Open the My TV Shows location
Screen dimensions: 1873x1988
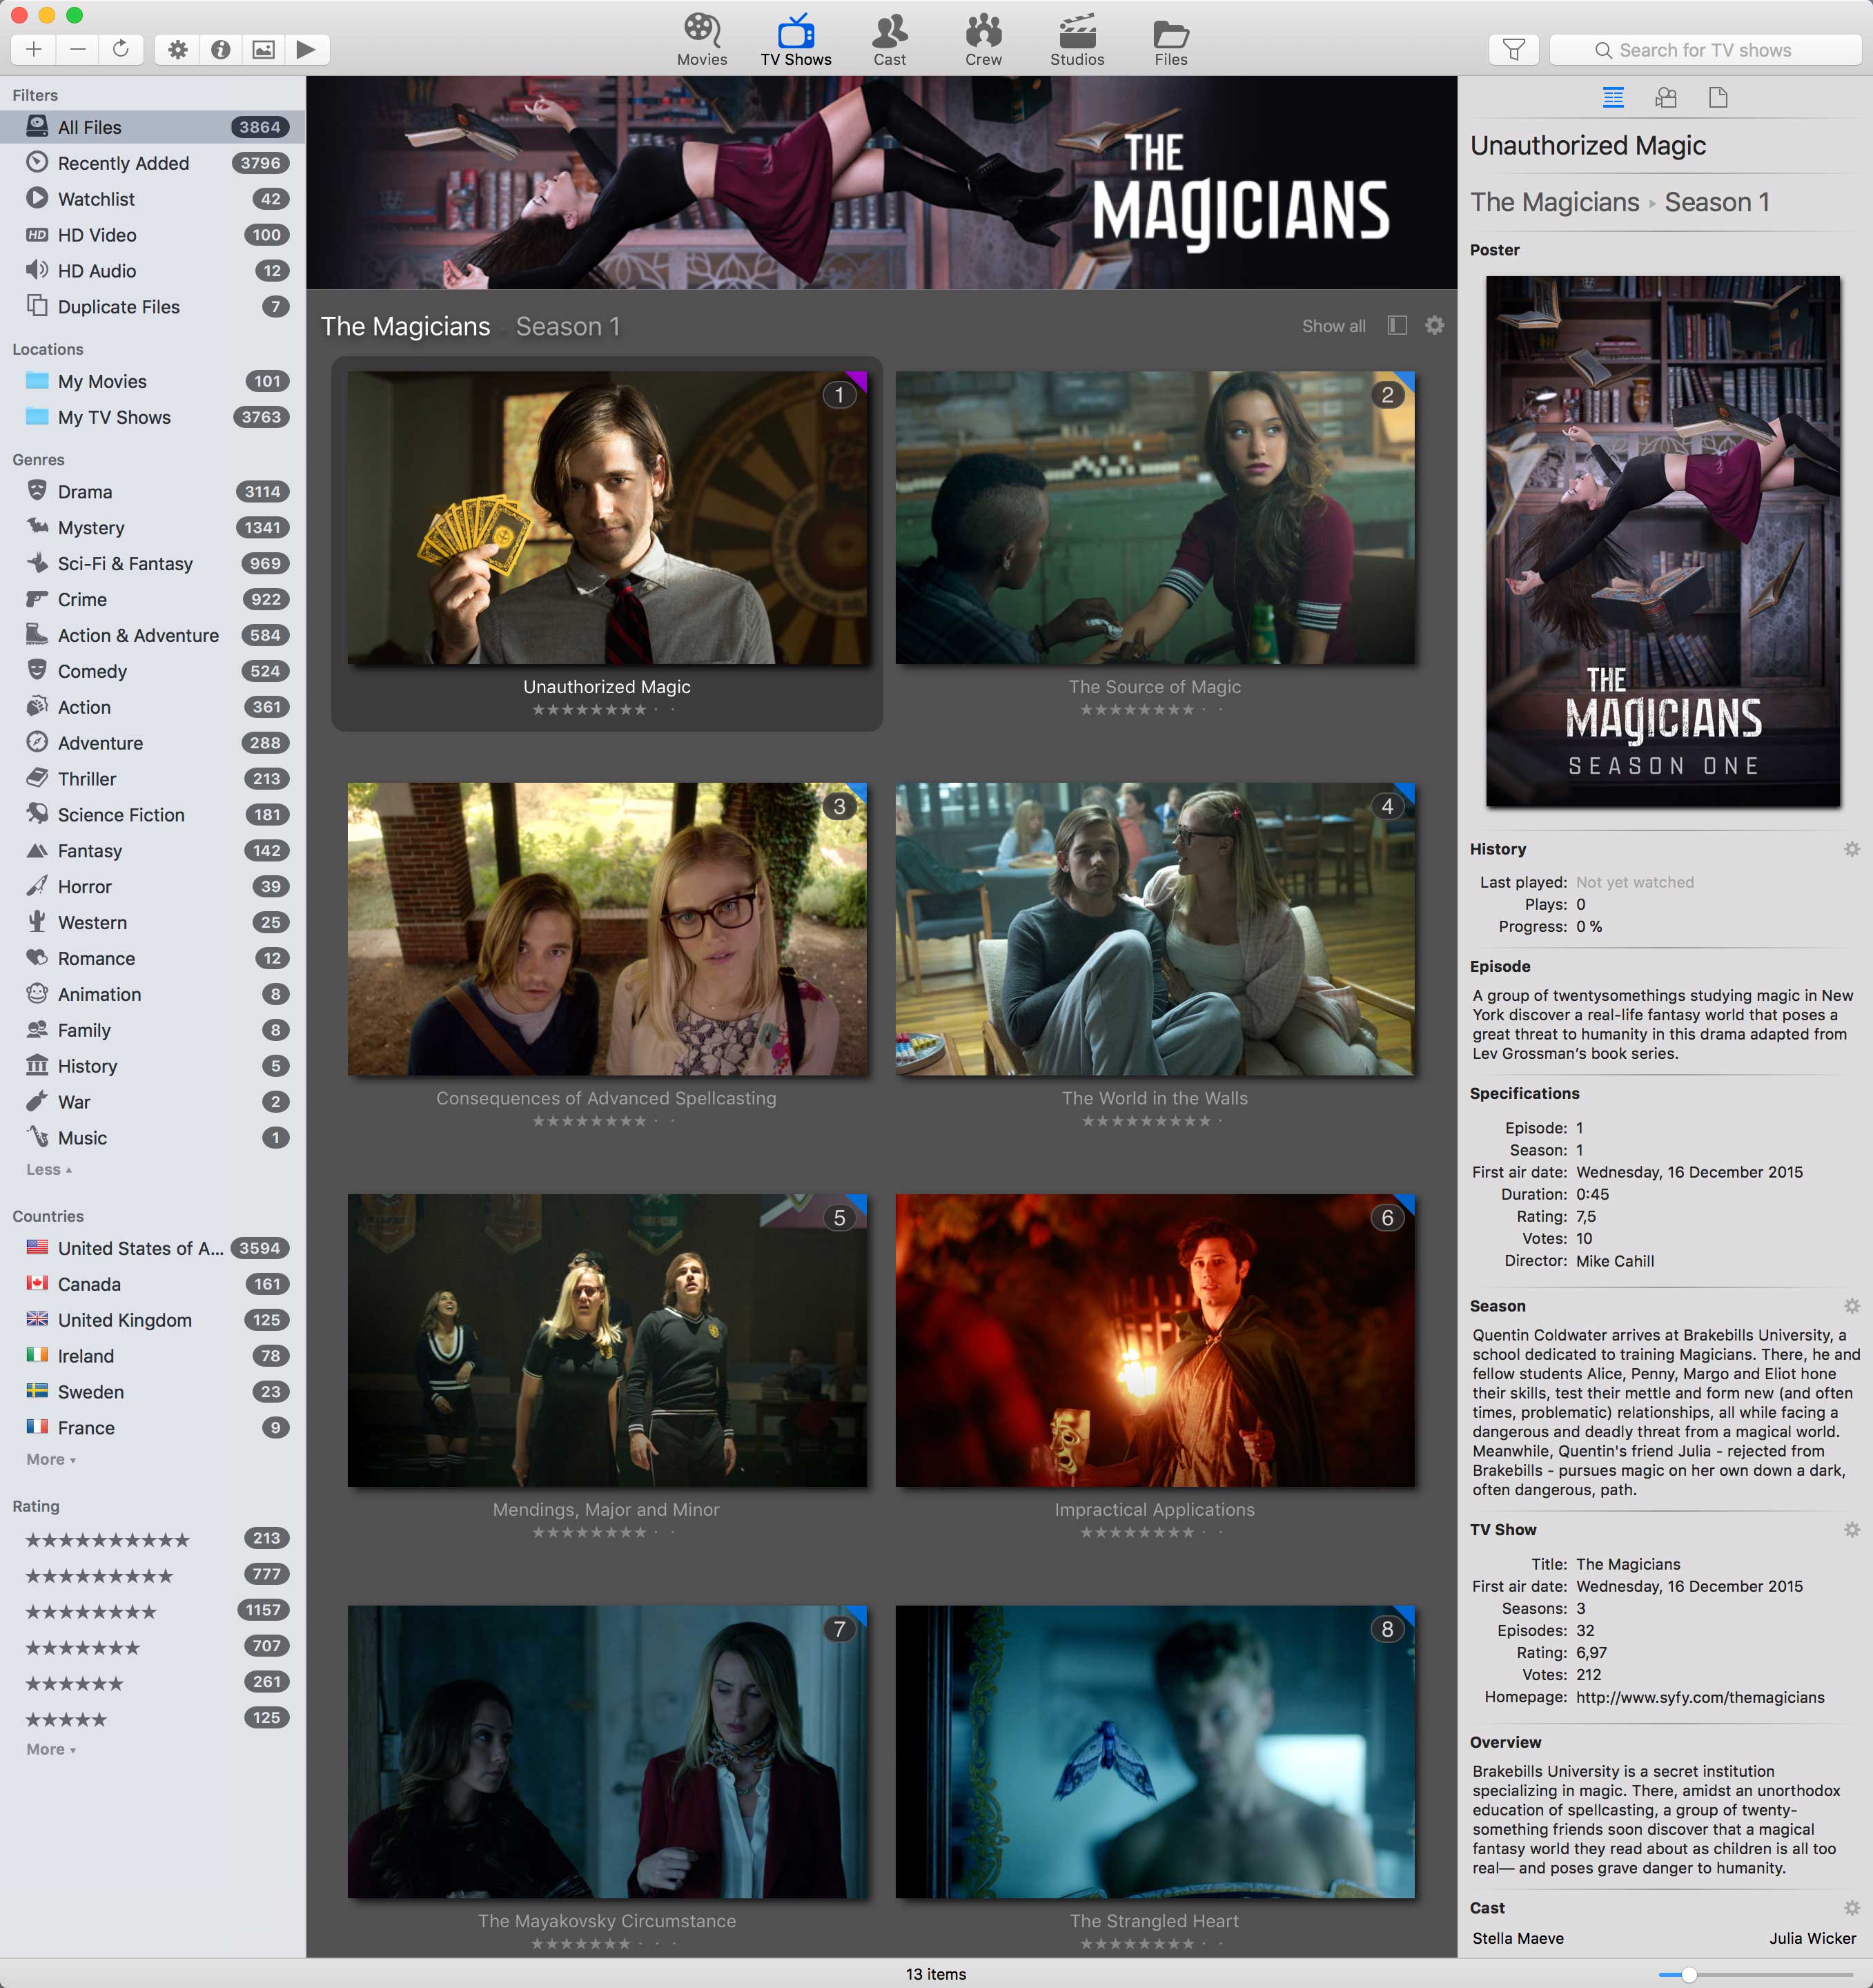(153, 417)
